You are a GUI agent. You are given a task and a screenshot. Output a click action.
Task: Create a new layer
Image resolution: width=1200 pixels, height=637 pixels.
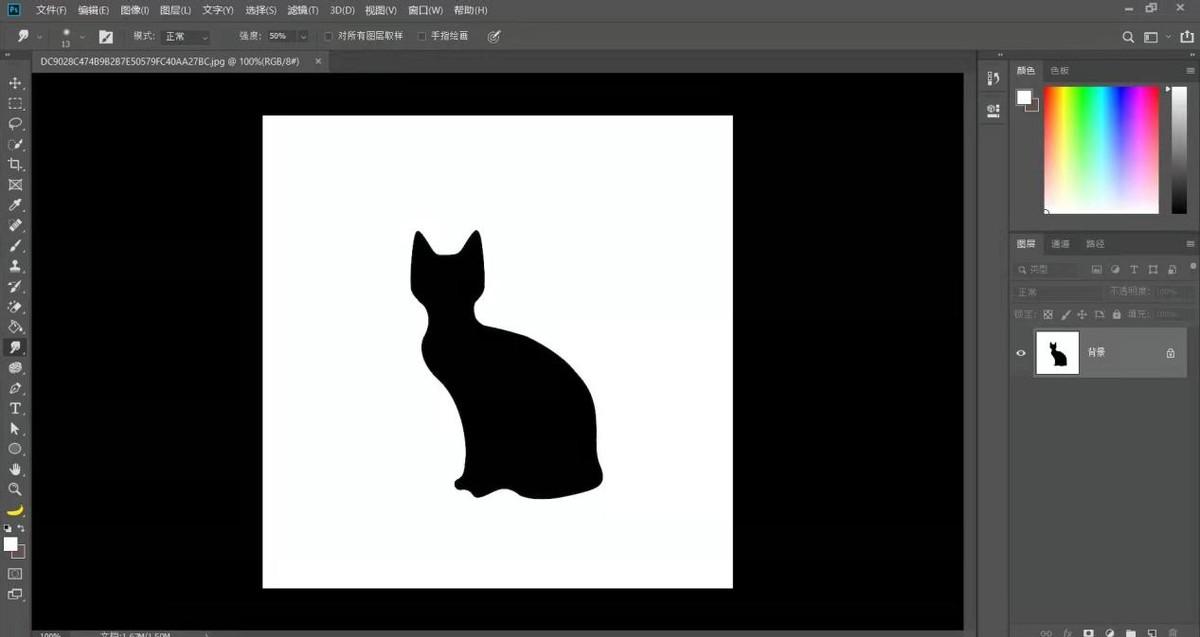[1150, 632]
